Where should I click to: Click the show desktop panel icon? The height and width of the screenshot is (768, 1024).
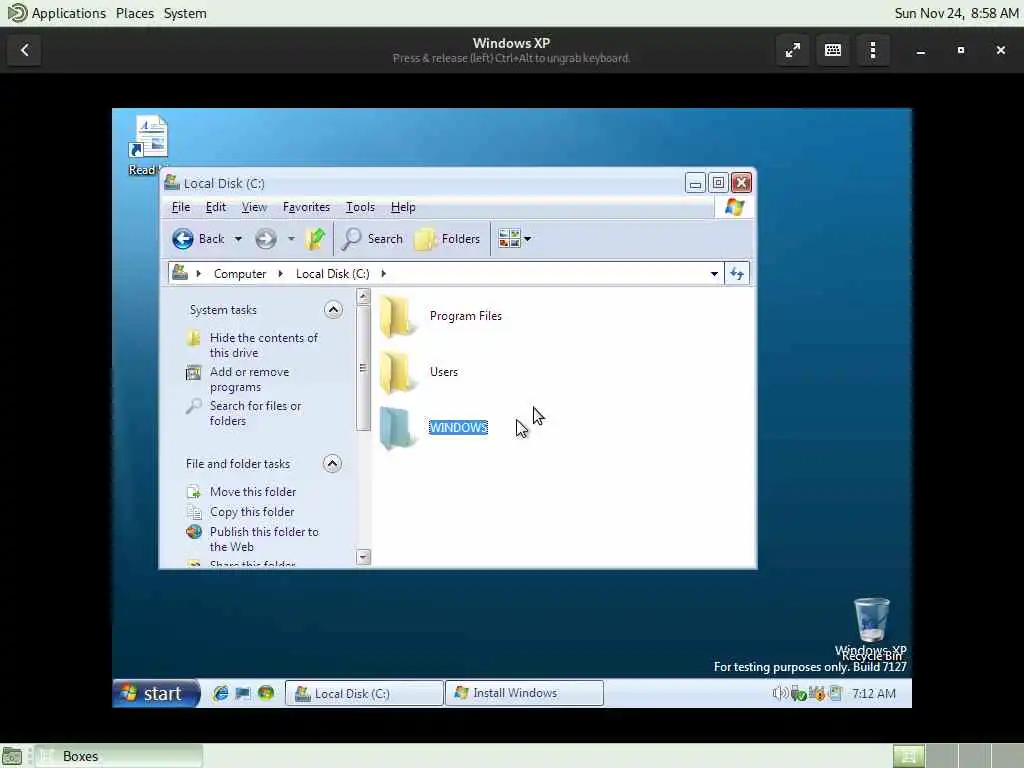(x=12, y=756)
